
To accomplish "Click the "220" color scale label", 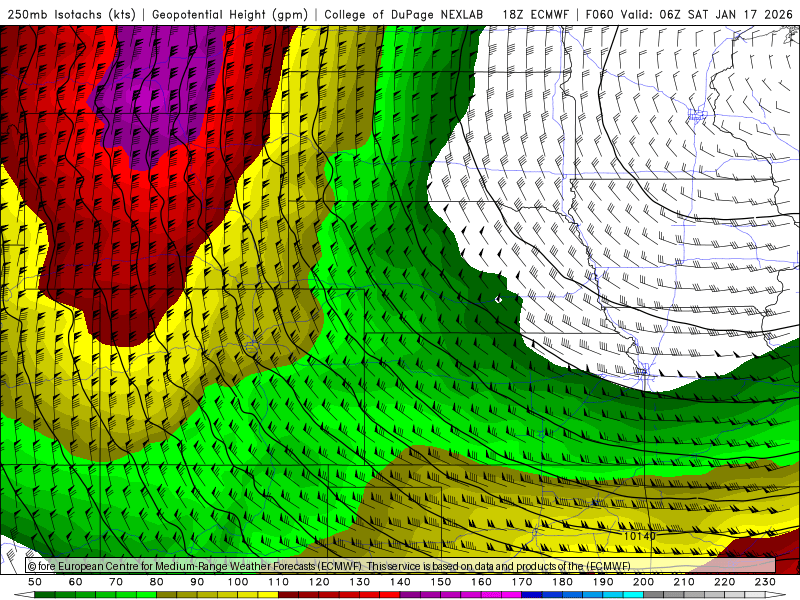I will click(725, 582).
